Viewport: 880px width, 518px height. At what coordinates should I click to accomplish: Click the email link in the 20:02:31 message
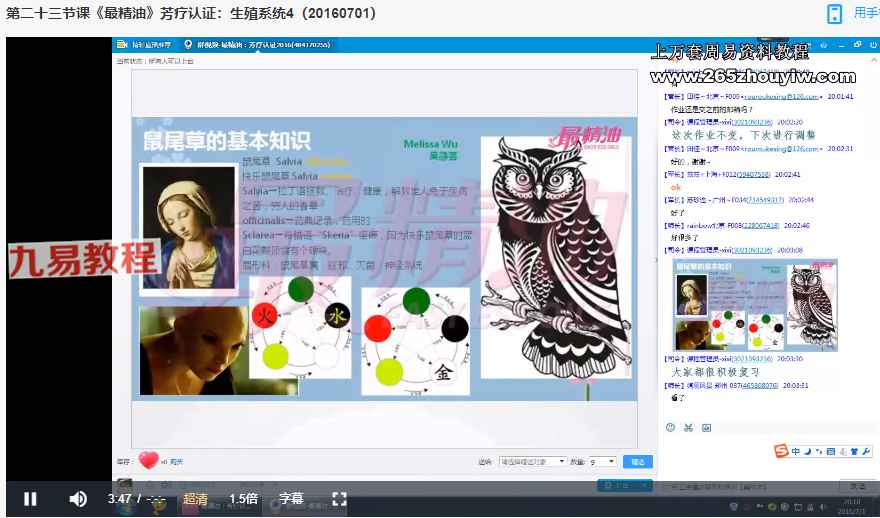point(784,149)
